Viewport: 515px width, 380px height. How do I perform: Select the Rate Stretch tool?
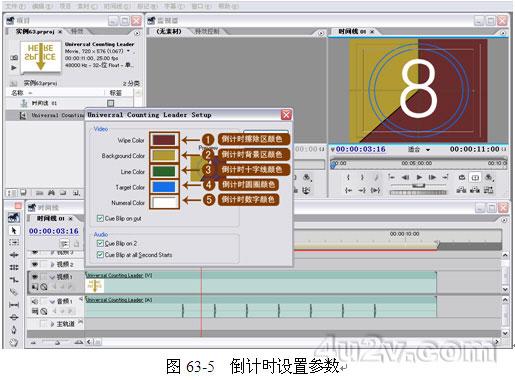14,280
